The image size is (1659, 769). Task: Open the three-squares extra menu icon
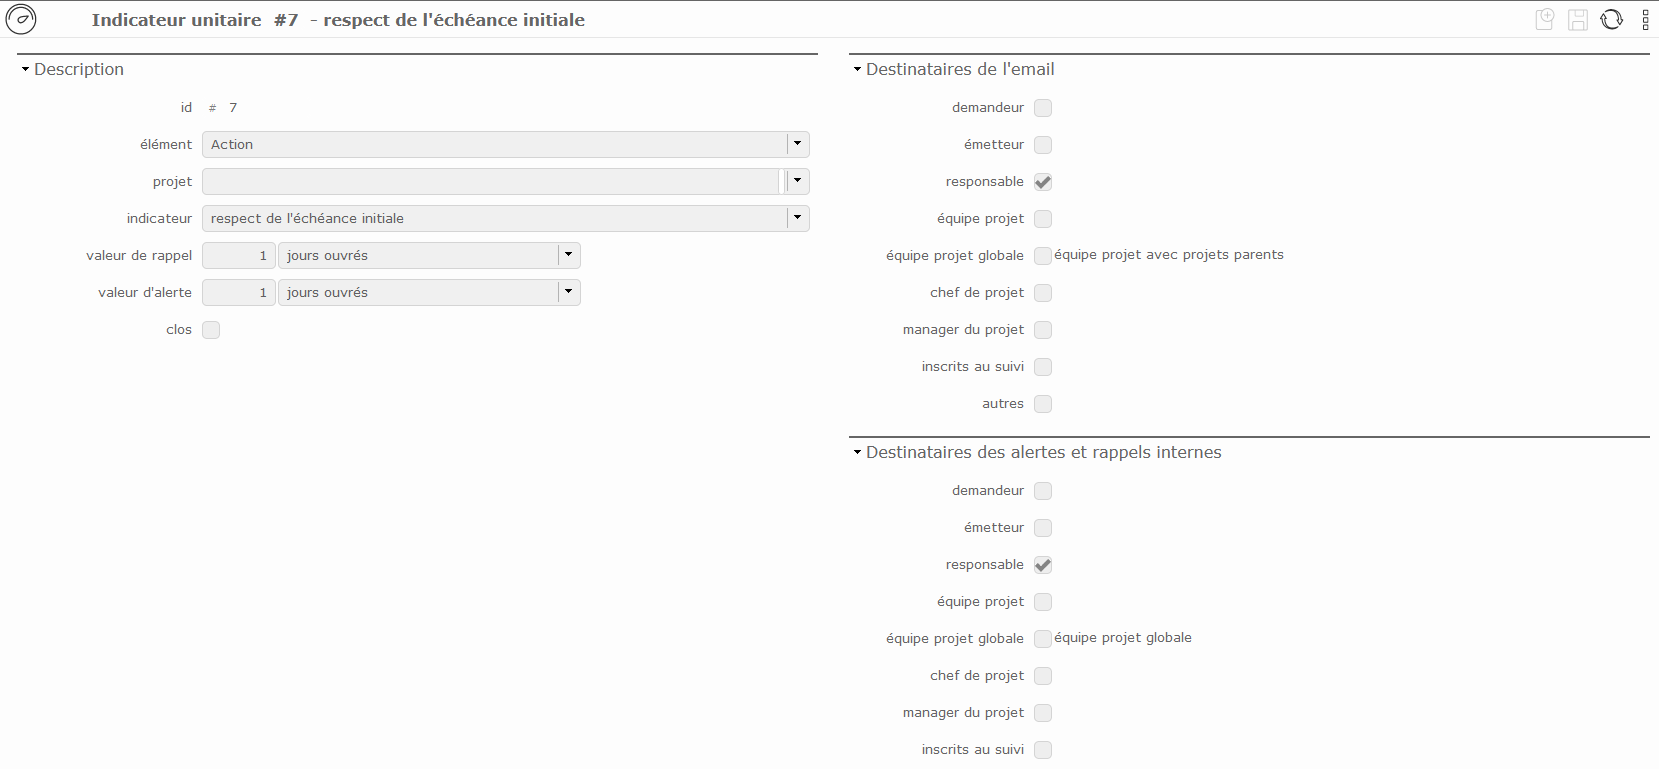(x=1645, y=19)
